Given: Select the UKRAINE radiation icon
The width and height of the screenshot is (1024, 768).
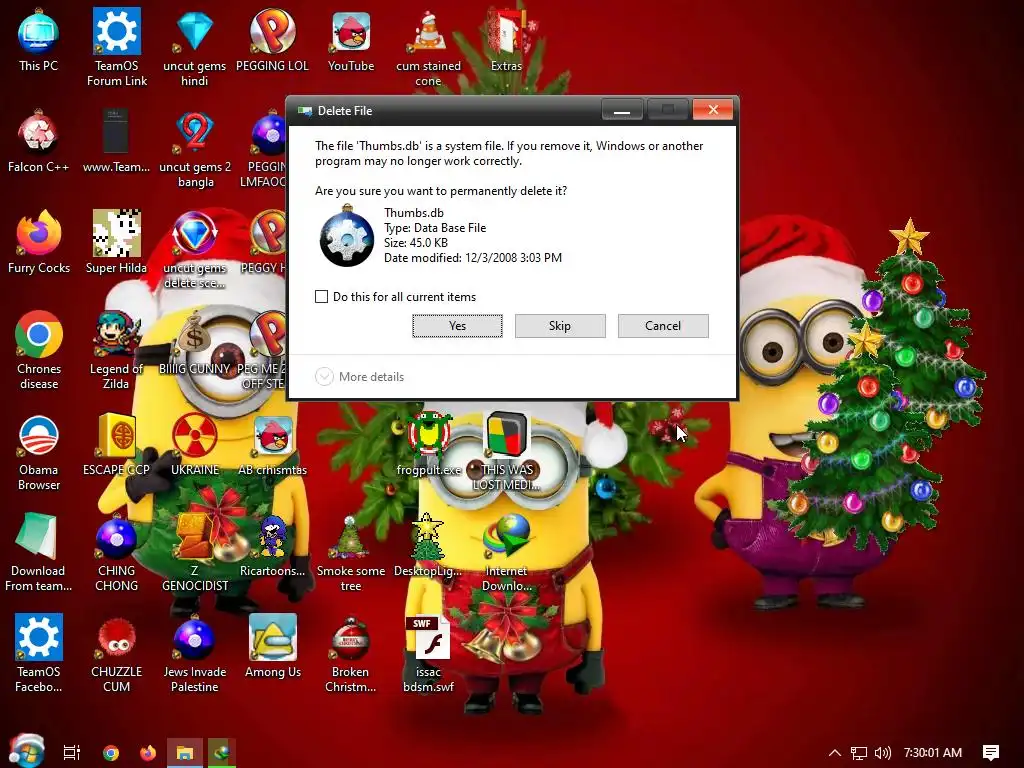Looking at the screenshot, I should (195, 445).
